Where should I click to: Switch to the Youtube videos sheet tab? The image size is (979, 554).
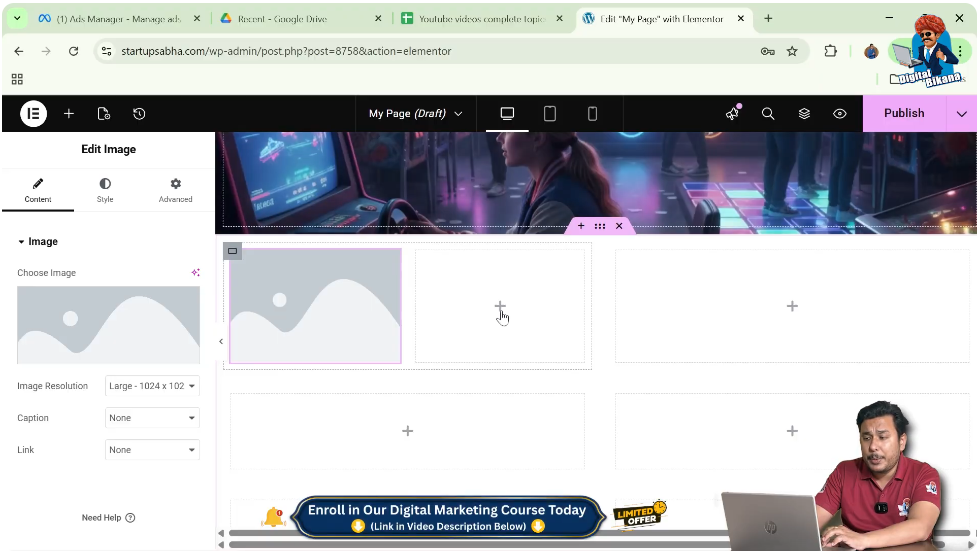pos(481,19)
